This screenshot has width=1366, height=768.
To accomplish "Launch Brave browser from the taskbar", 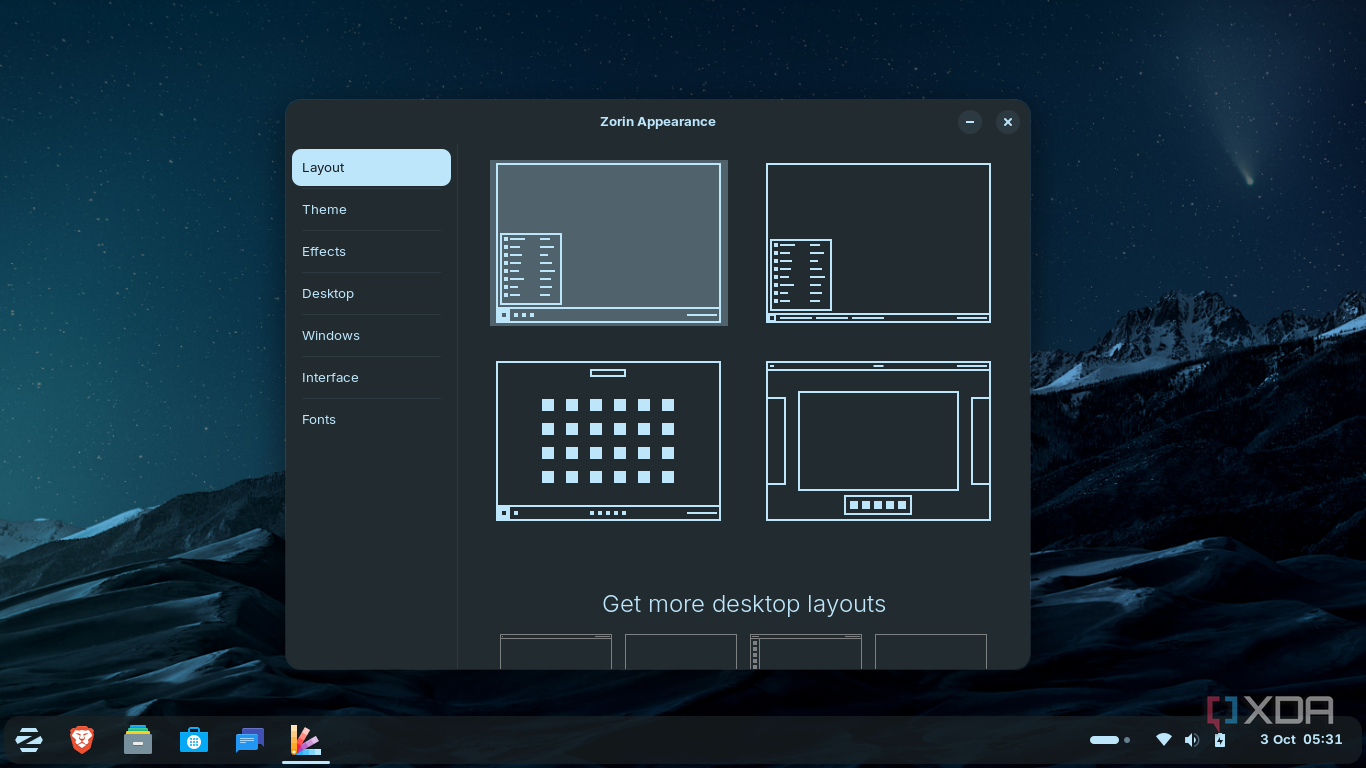I will click(82, 740).
